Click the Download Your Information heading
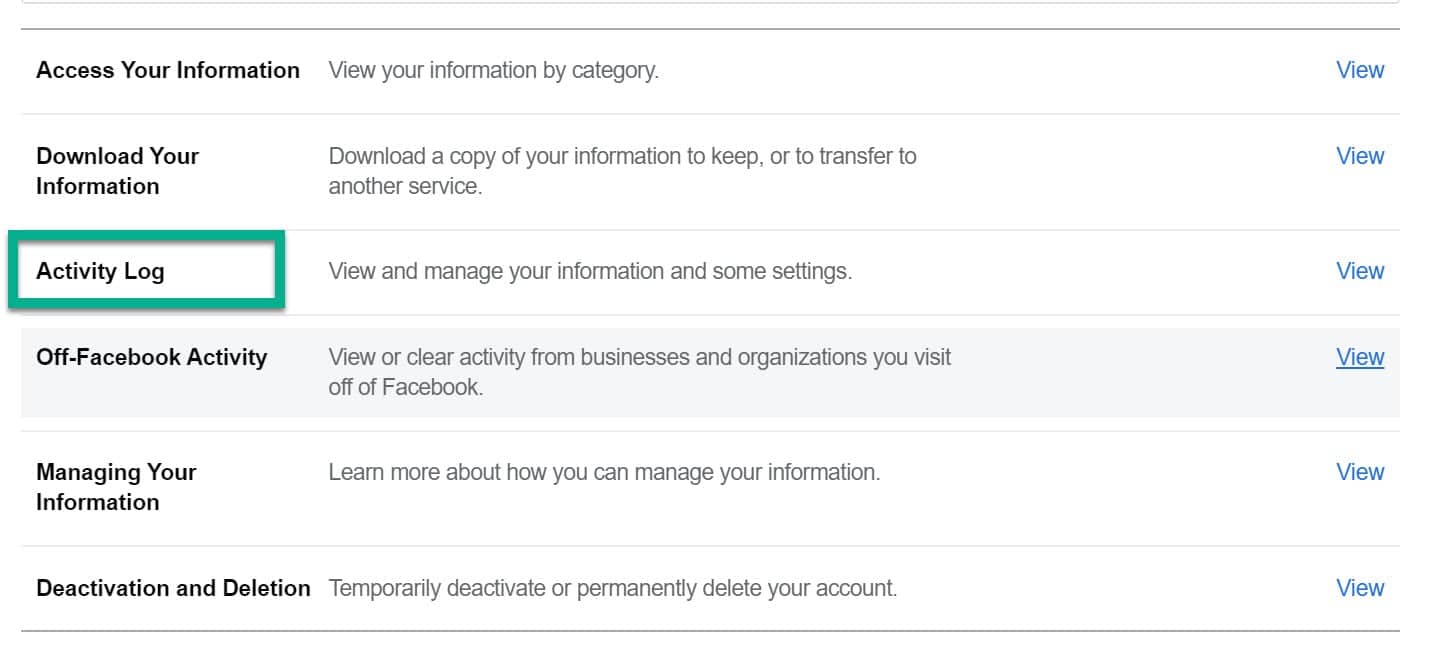1445x665 pixels. (117, 171)
